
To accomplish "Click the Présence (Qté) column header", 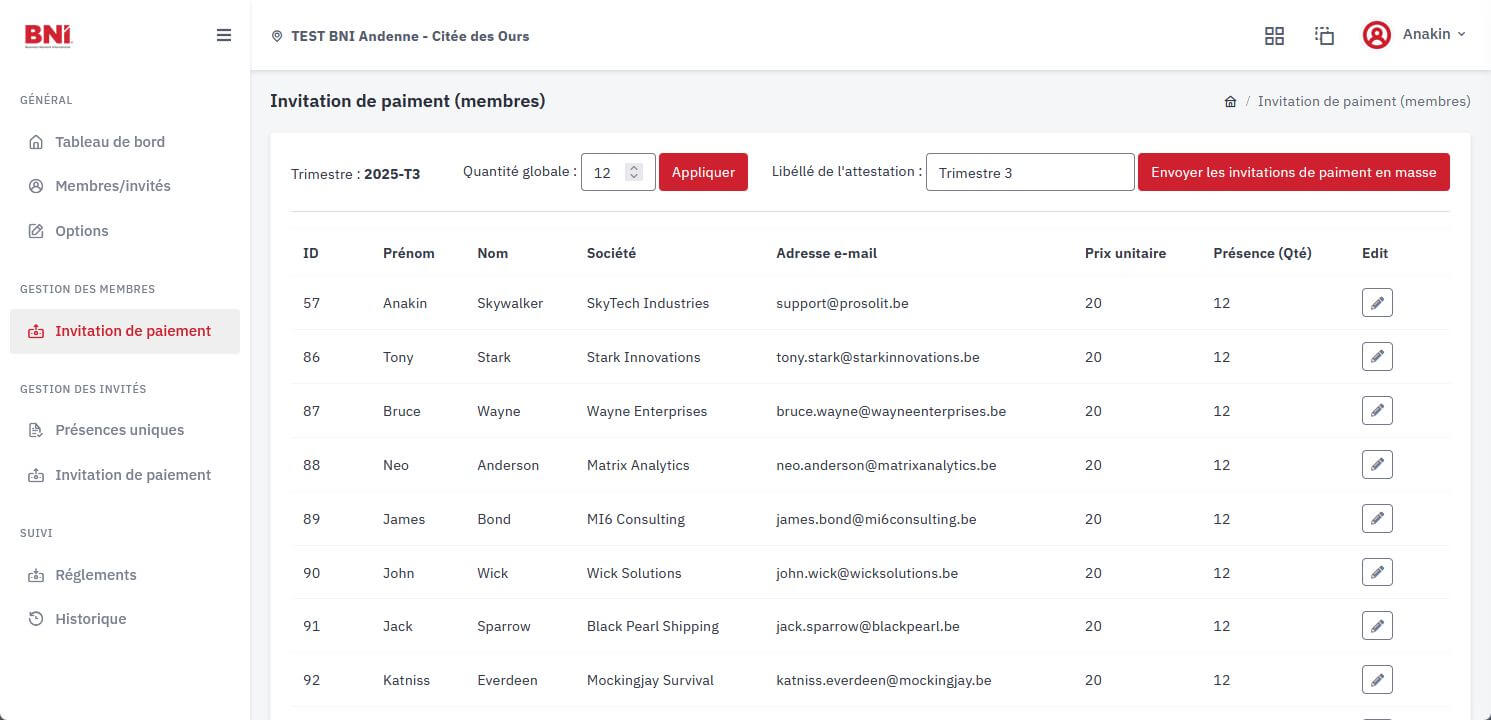I will click(x=1262, y=253).
